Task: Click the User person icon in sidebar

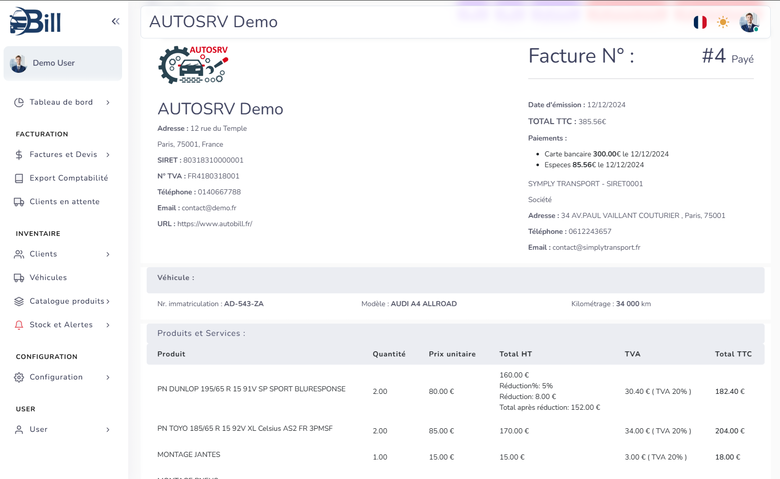Action: [x=19, y=430]
